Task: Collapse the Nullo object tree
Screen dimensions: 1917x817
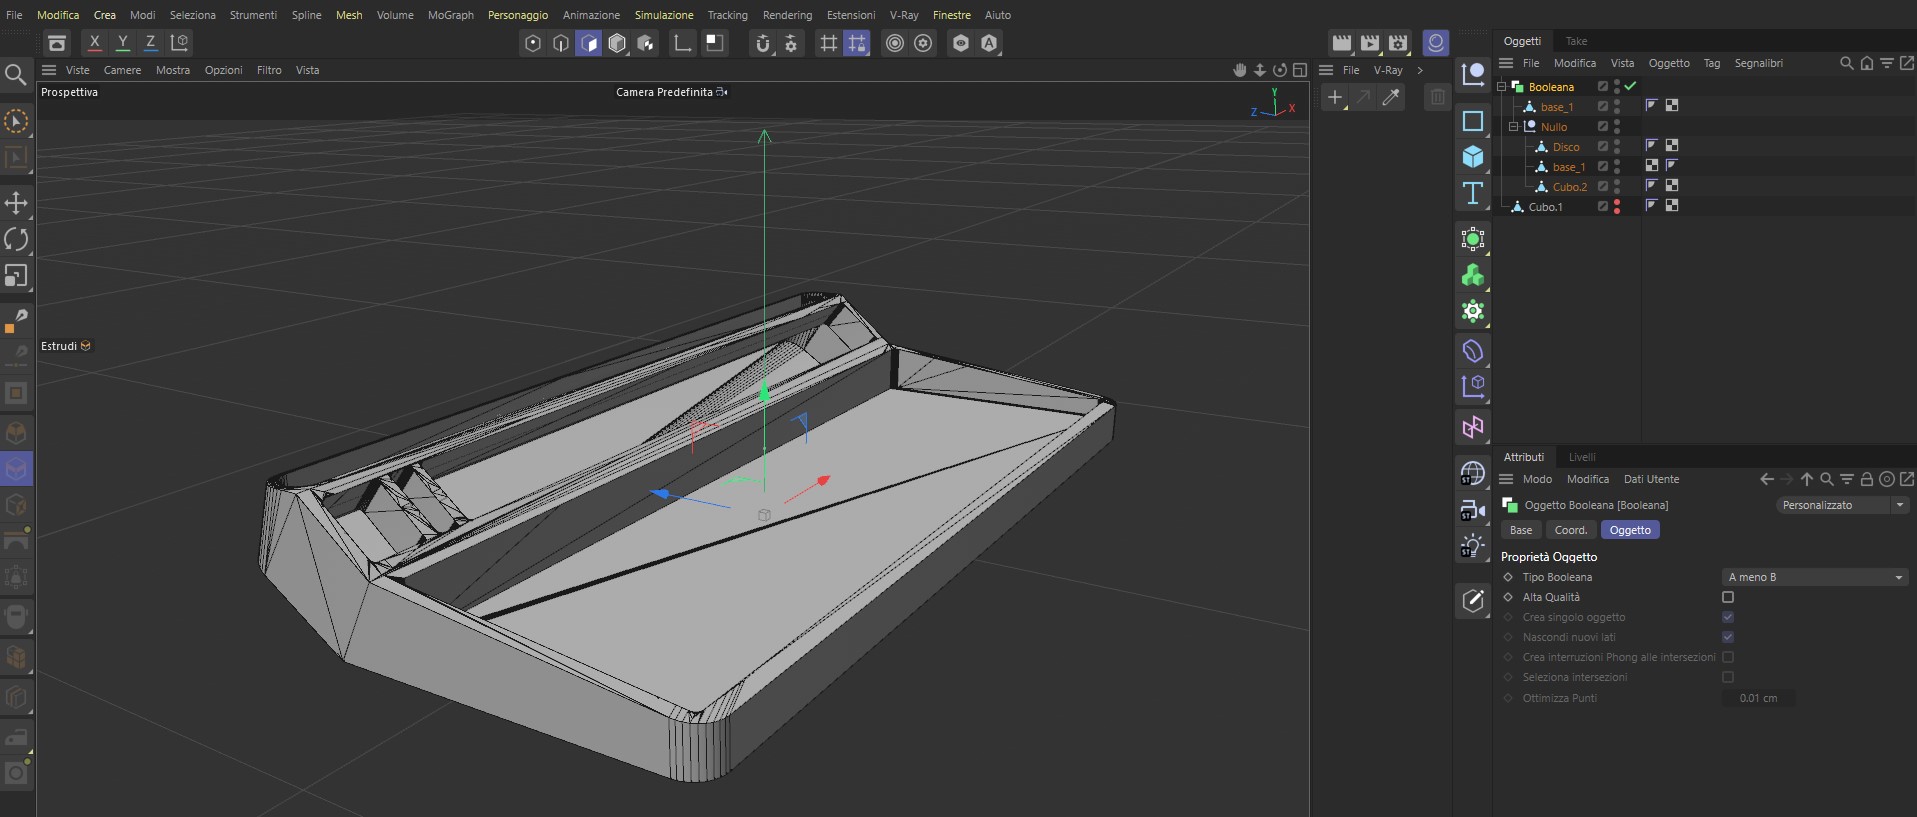Action: click(1513, 127)
